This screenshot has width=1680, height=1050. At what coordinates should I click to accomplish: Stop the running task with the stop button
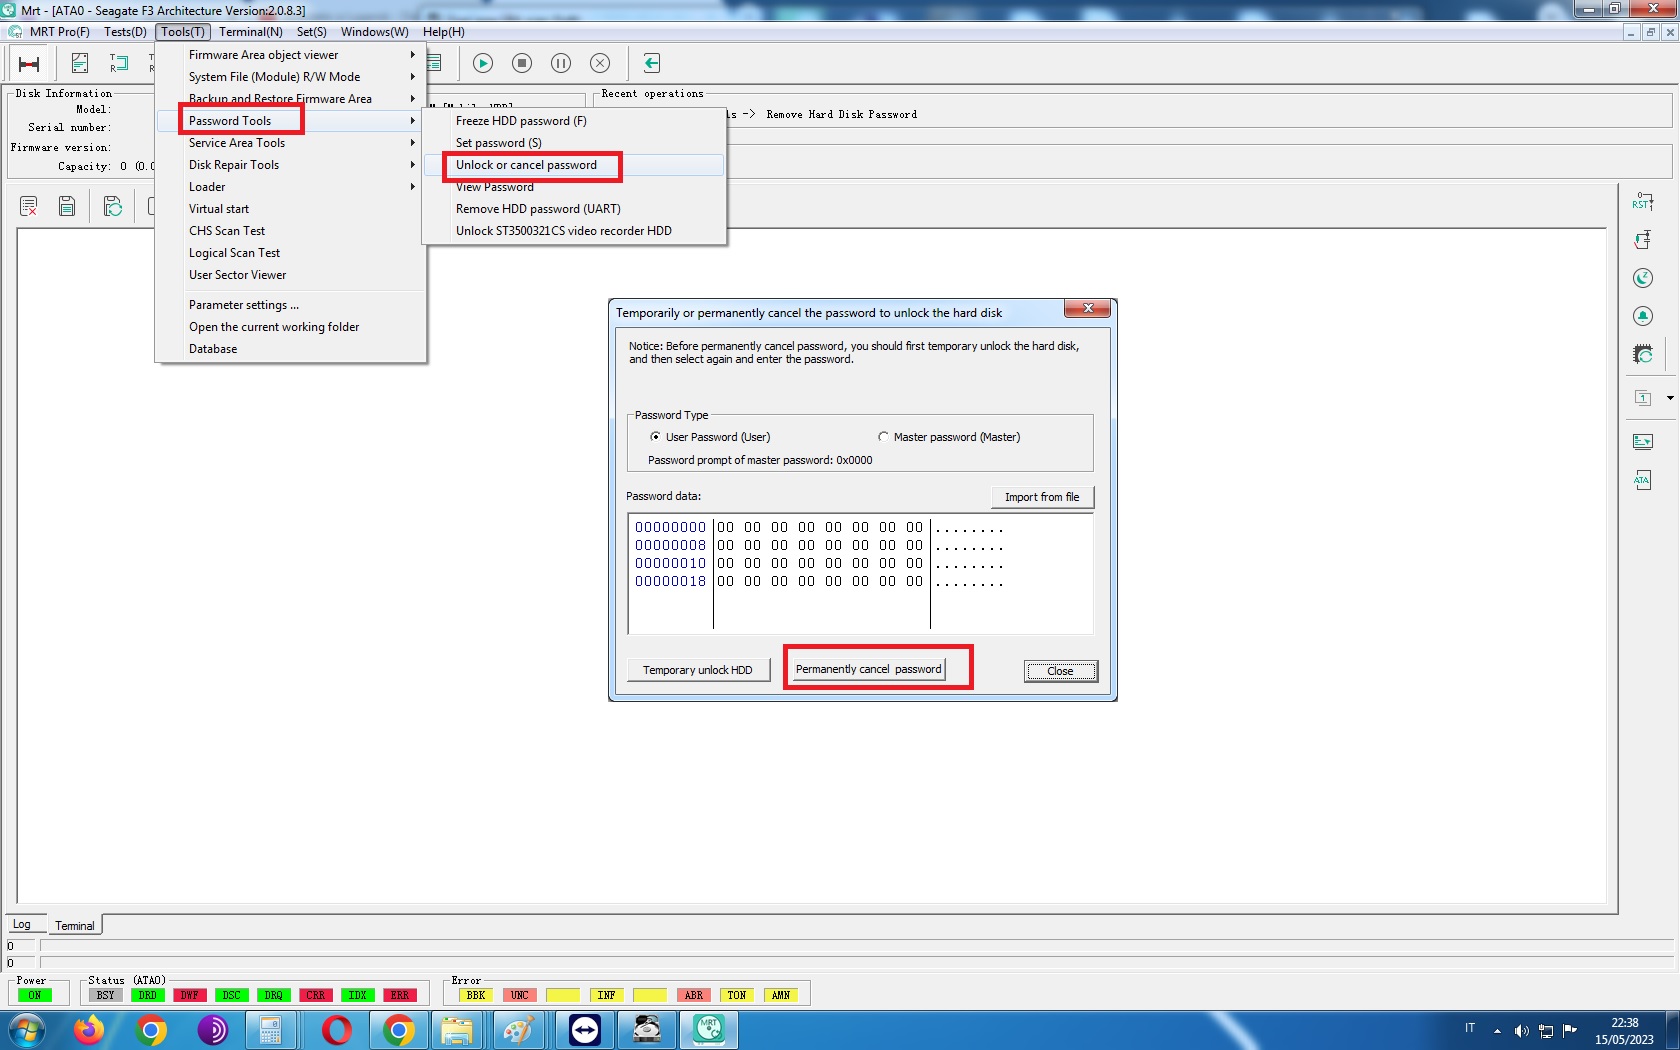[522, 63]
